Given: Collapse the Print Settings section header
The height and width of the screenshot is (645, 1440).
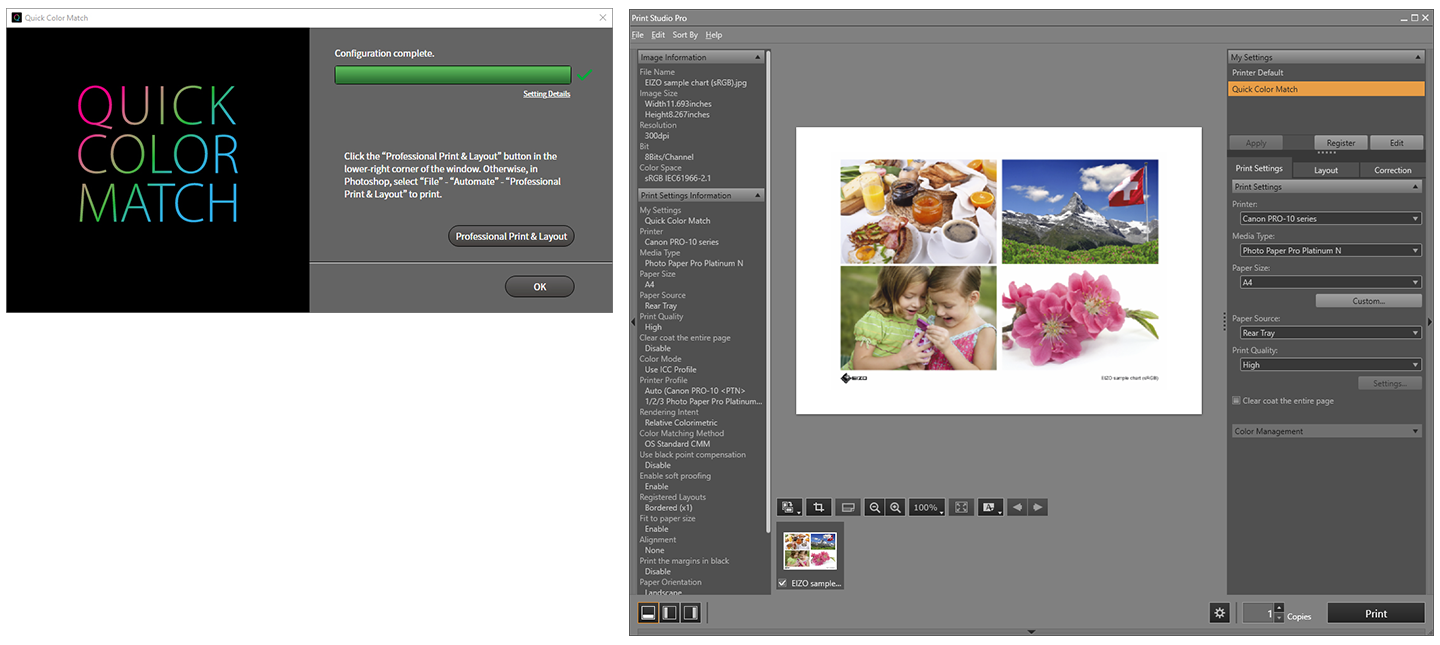Looking at the screenshot, I should click(x=1326, y=187).
